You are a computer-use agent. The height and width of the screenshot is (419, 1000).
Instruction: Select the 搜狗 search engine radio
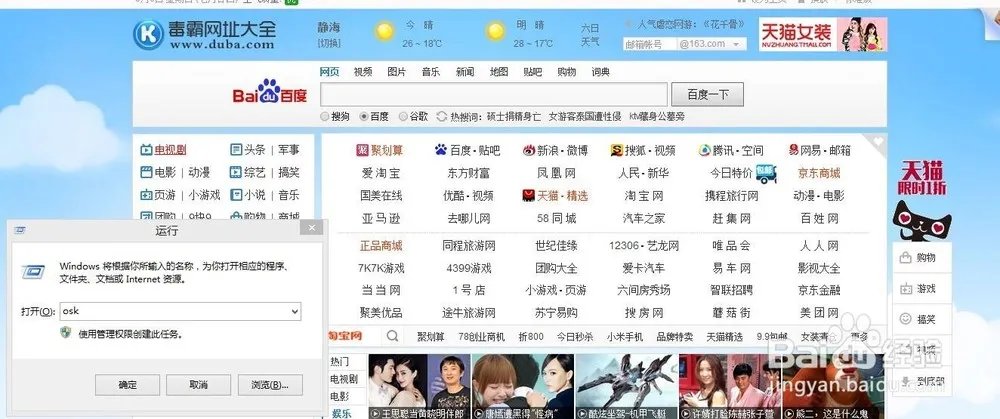pos(325,116)
